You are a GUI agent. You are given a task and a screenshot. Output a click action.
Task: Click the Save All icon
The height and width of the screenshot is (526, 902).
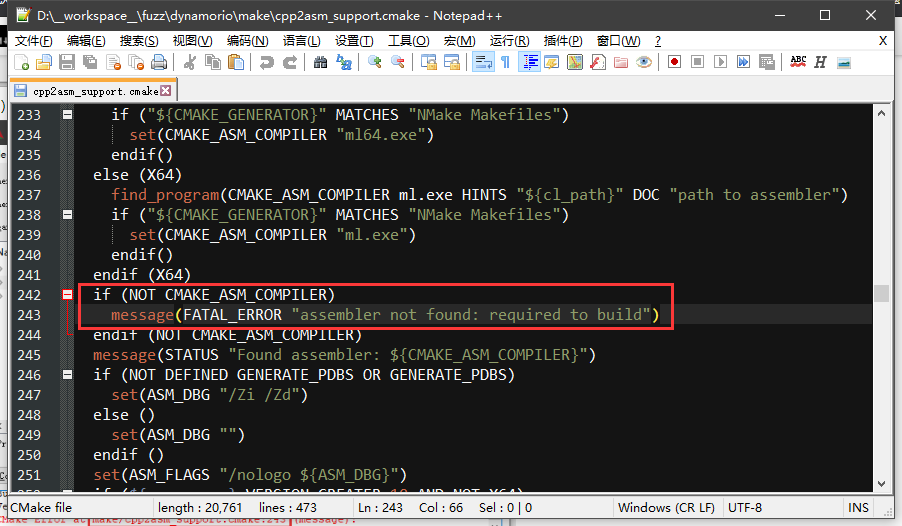[x=90, y=62]
